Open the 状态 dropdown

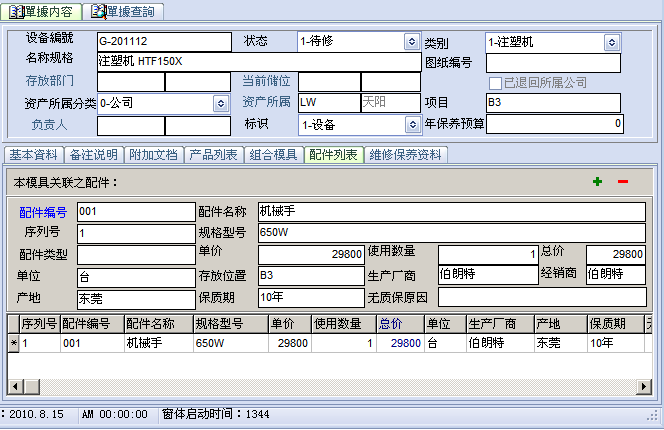(x=411, y=42)
